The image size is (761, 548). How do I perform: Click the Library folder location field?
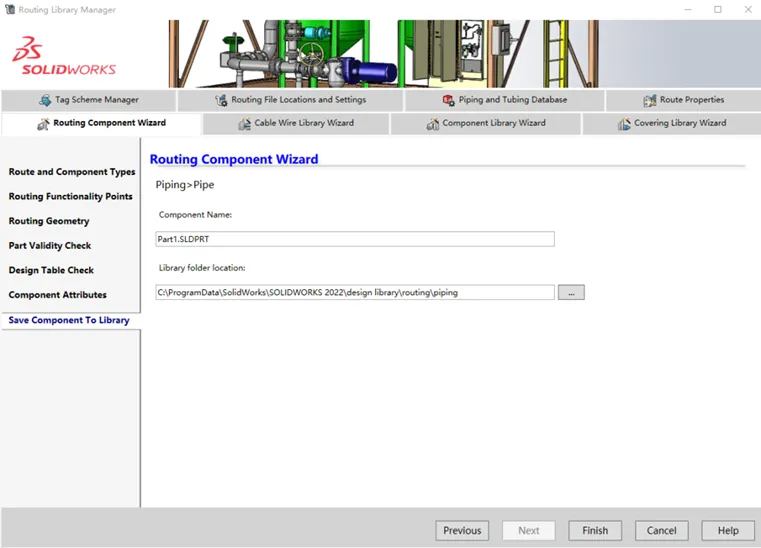[x=355, y=292]
